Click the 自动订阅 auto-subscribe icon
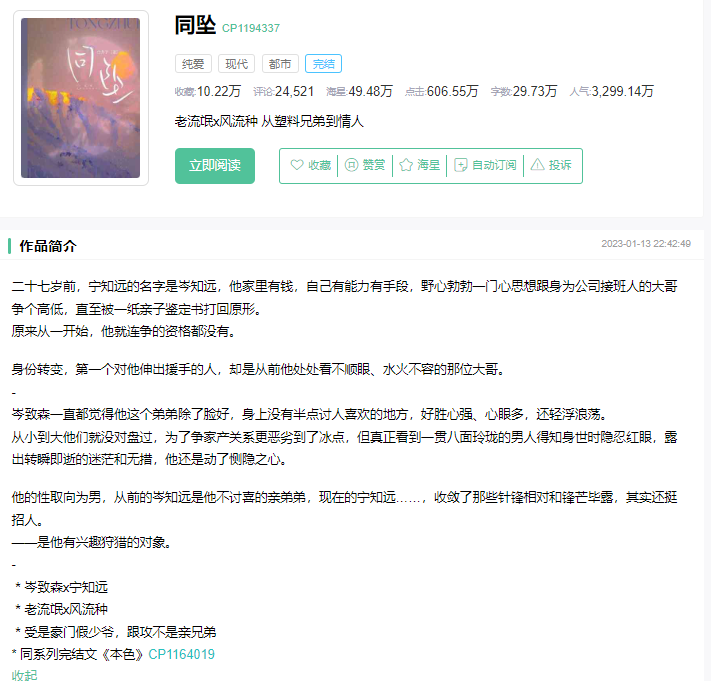This screenshot has height=681, width=711. click(460, 165)
